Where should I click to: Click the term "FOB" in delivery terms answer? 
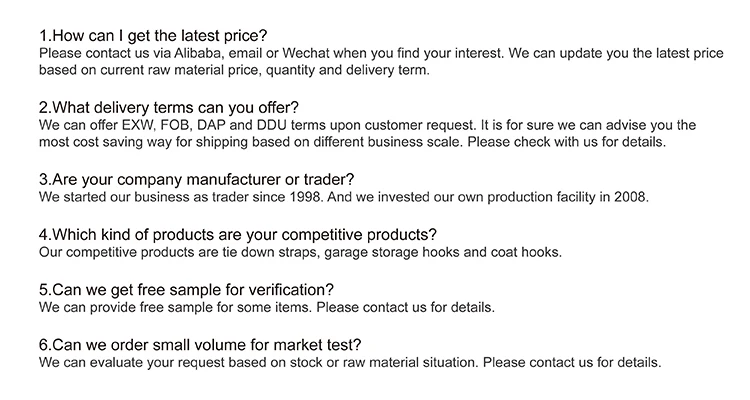click(x=168, y=125)
